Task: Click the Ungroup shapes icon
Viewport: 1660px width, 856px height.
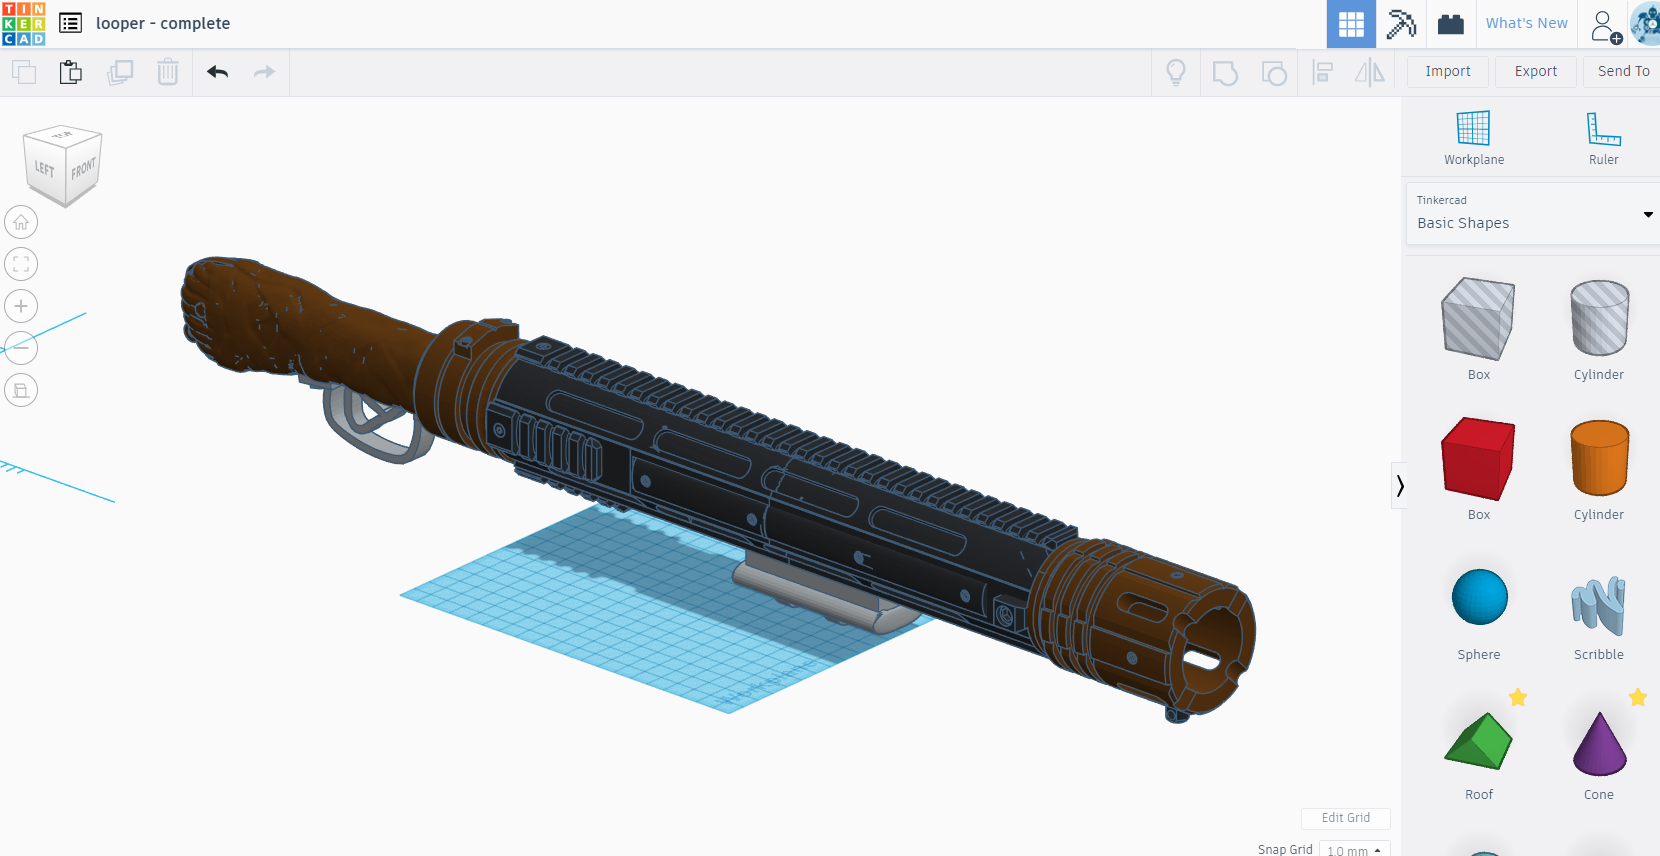Action: pos(1274,73)
